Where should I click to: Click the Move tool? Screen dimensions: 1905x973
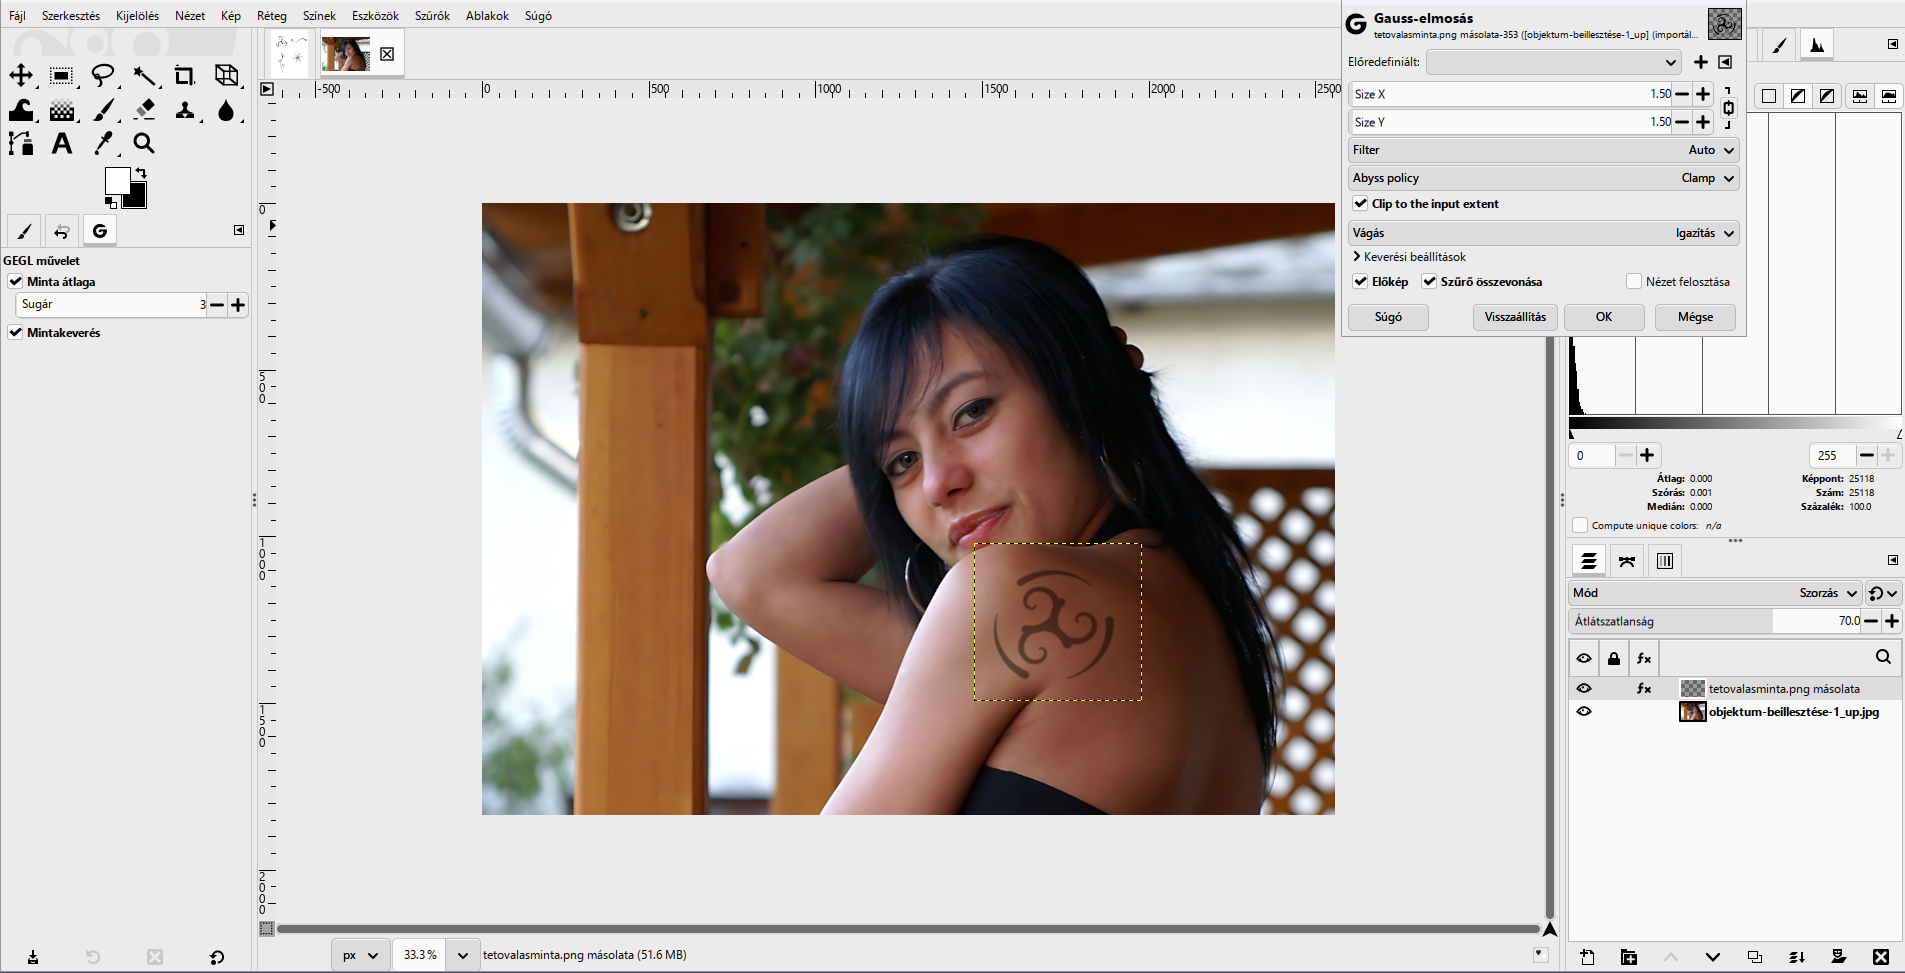tap(21, 76)
